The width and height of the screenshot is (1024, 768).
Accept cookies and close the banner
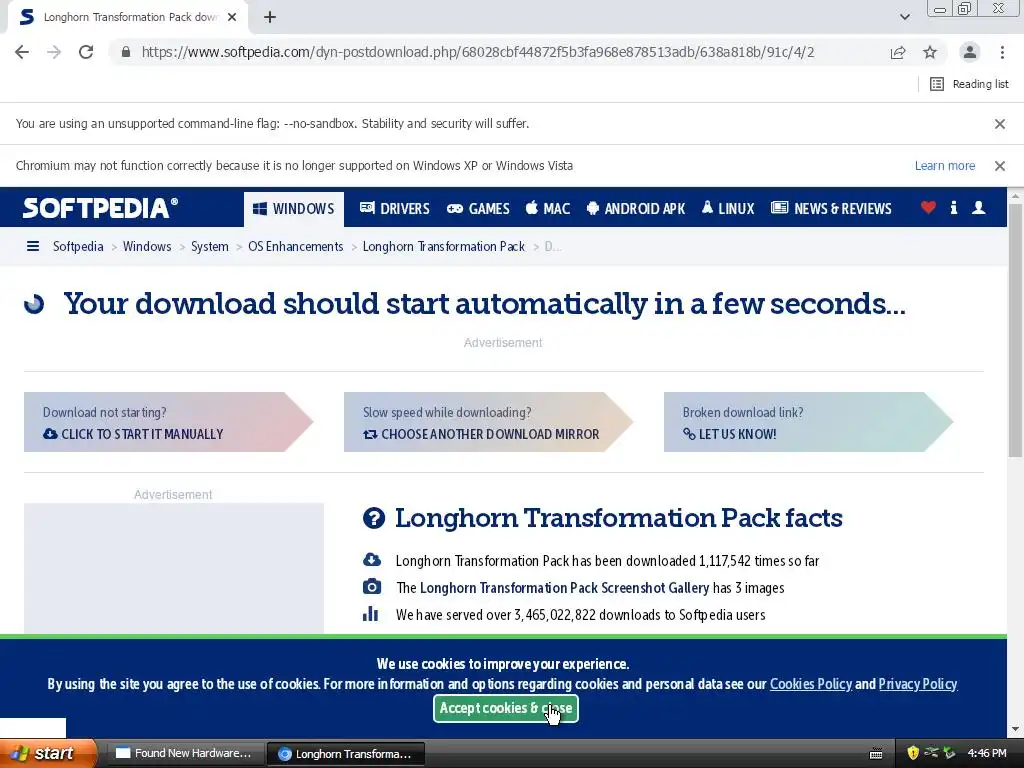point(505,709)
